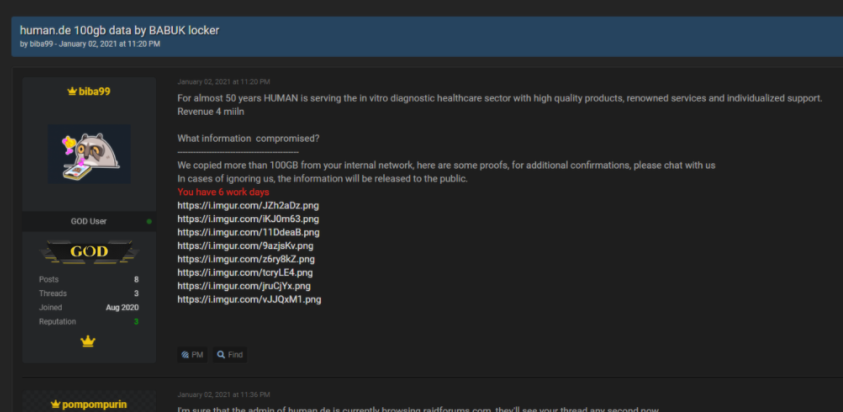The width and height of the screenshot is (843, 412).
Task: Open the JZh2aDz.png imgur link
Action: 248,205
